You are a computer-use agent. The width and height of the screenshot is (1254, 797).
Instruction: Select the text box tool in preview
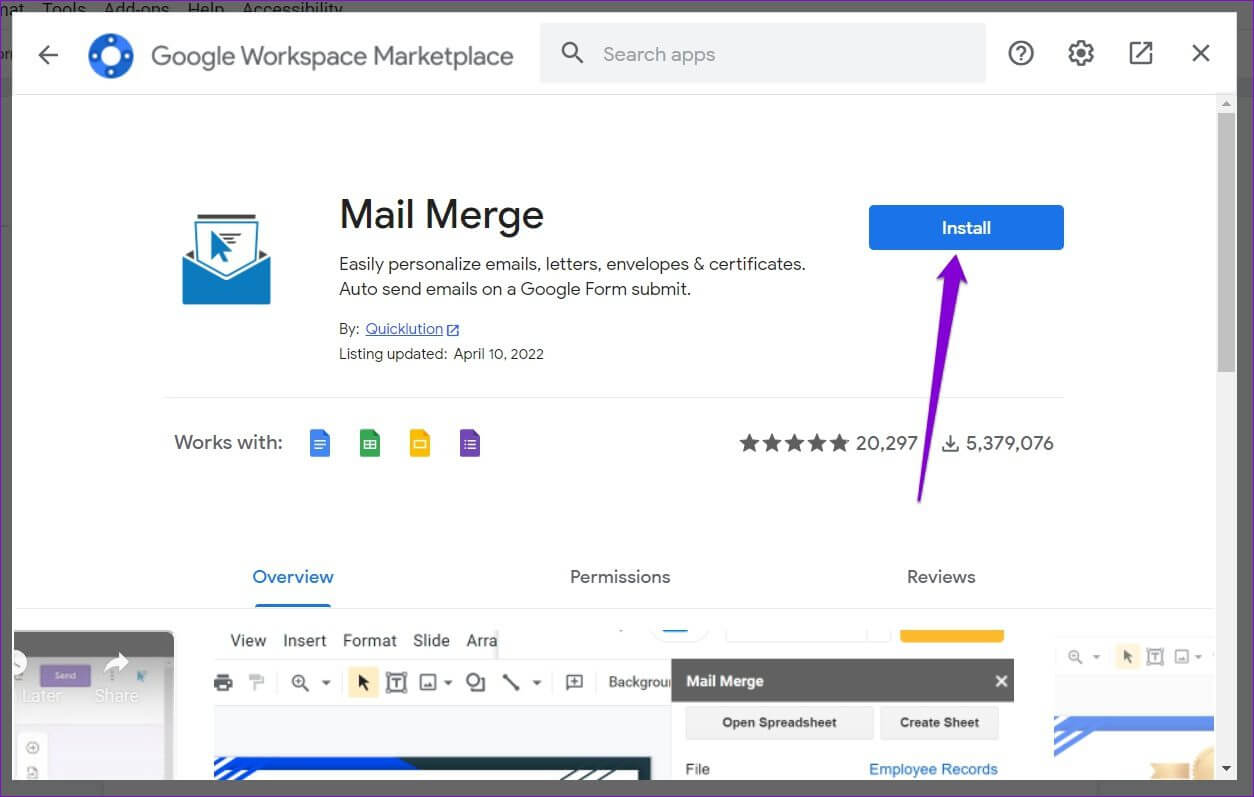(396, 683)
